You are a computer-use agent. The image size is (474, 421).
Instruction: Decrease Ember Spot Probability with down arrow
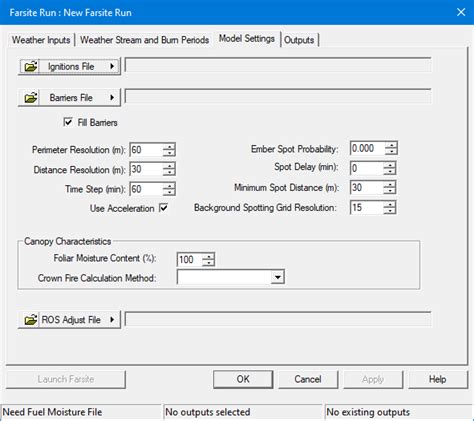[x=391, y=151]
